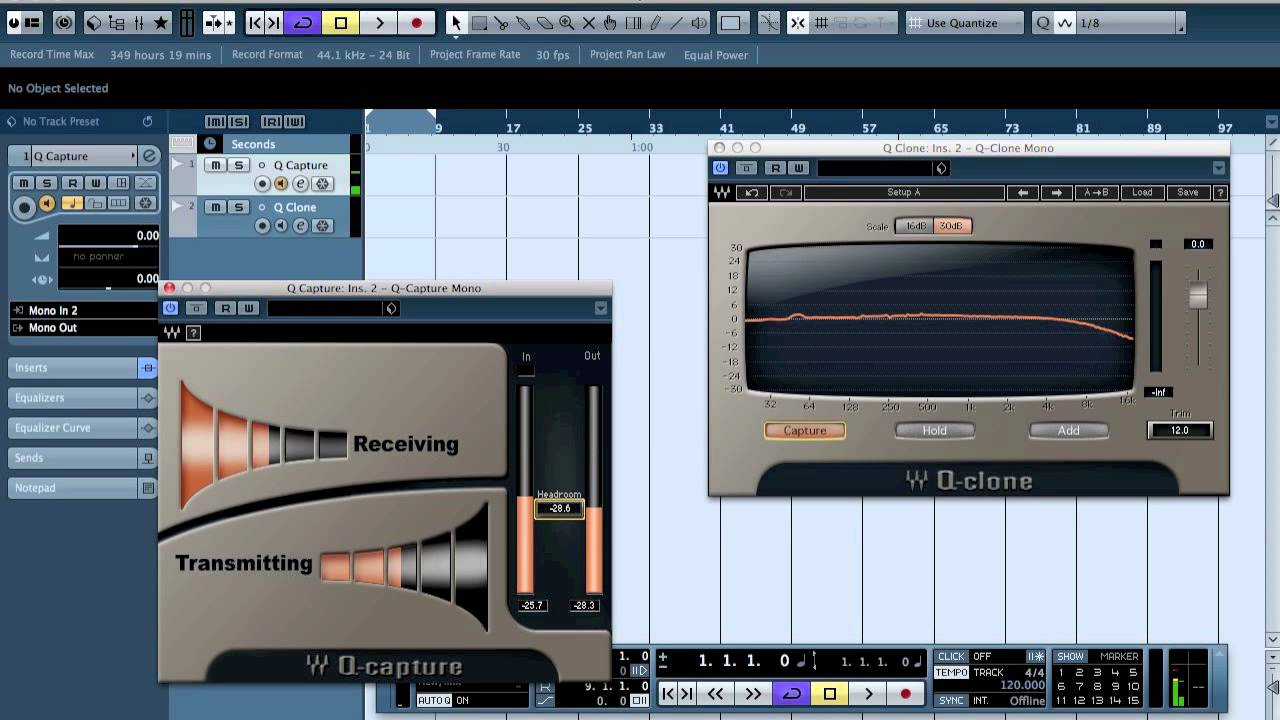Solo the Q Capture track in track list
1280x720 pixels.
[x=238, y=165]
